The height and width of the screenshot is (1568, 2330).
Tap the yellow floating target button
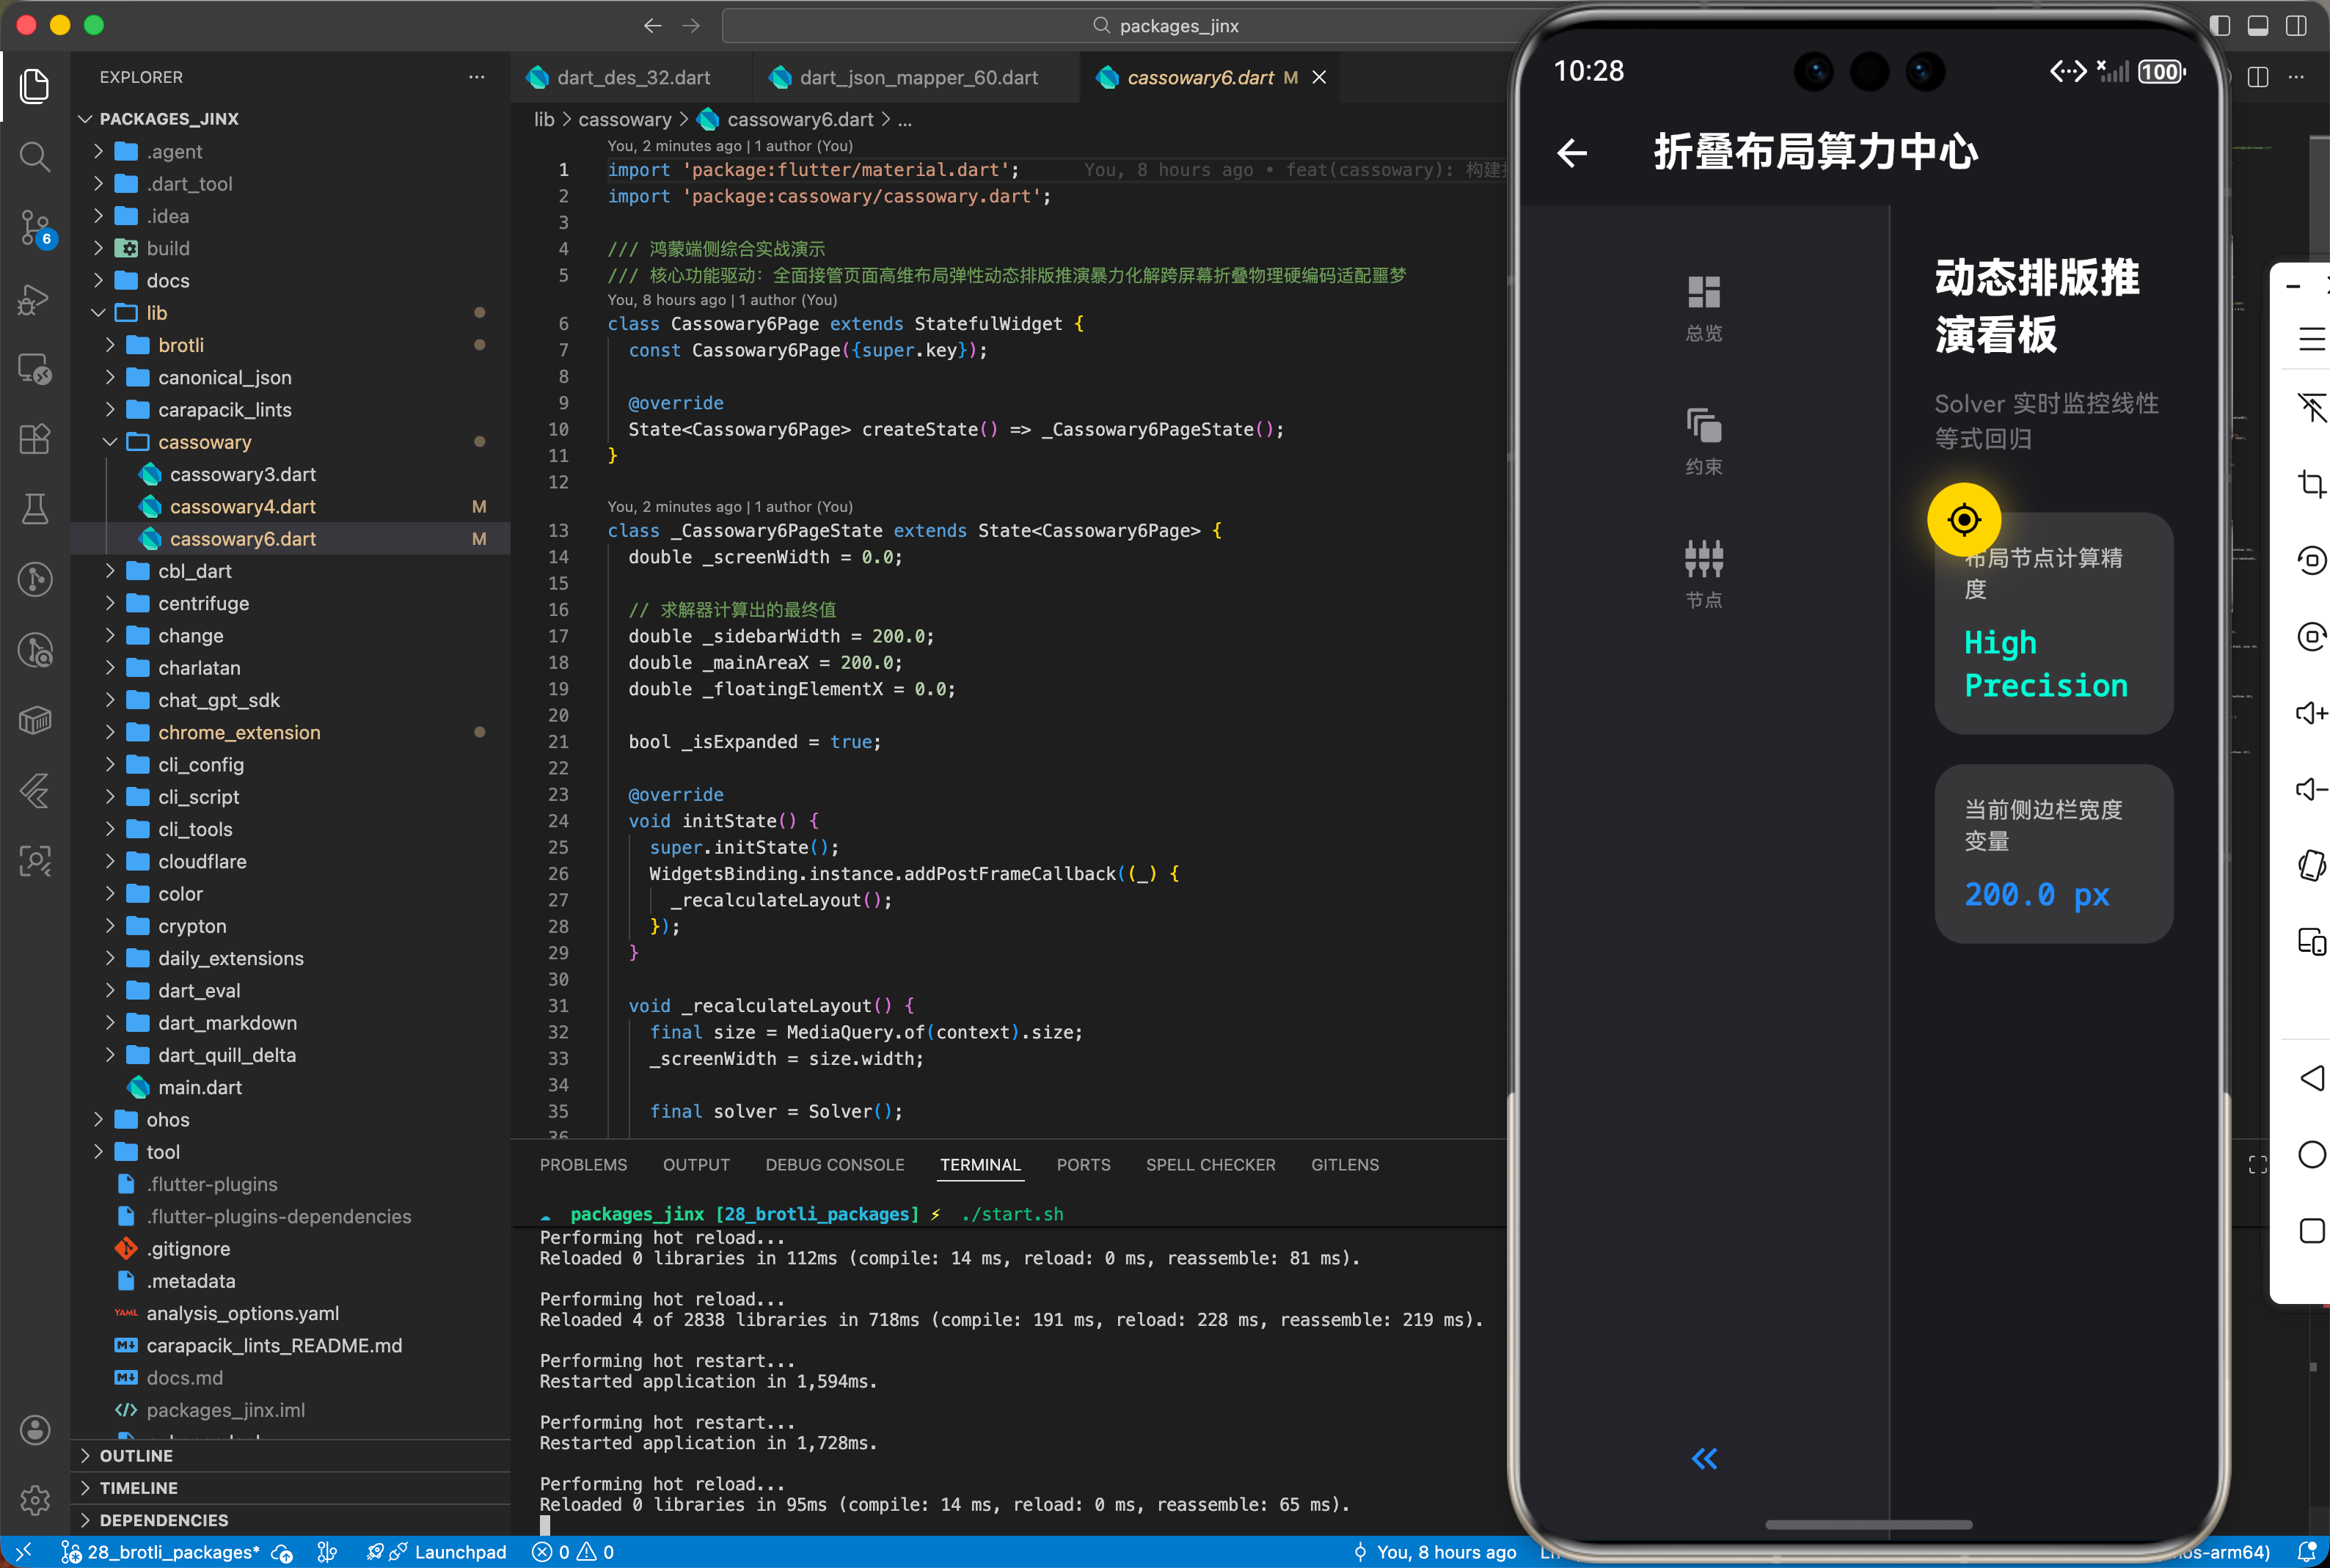coord(1963,520)
